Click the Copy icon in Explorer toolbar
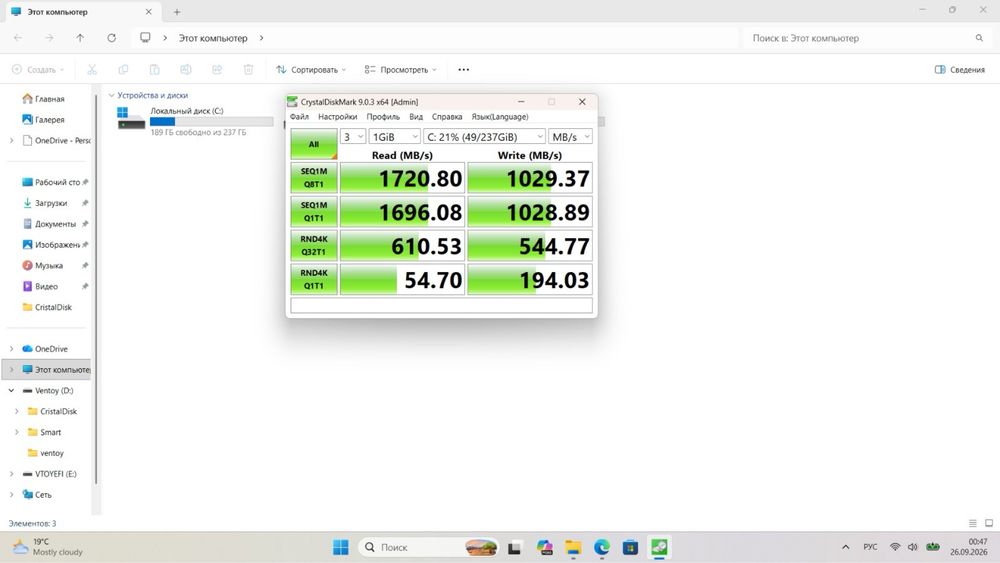The height and width of the screenshot is (563, 1000). (123, 69)
